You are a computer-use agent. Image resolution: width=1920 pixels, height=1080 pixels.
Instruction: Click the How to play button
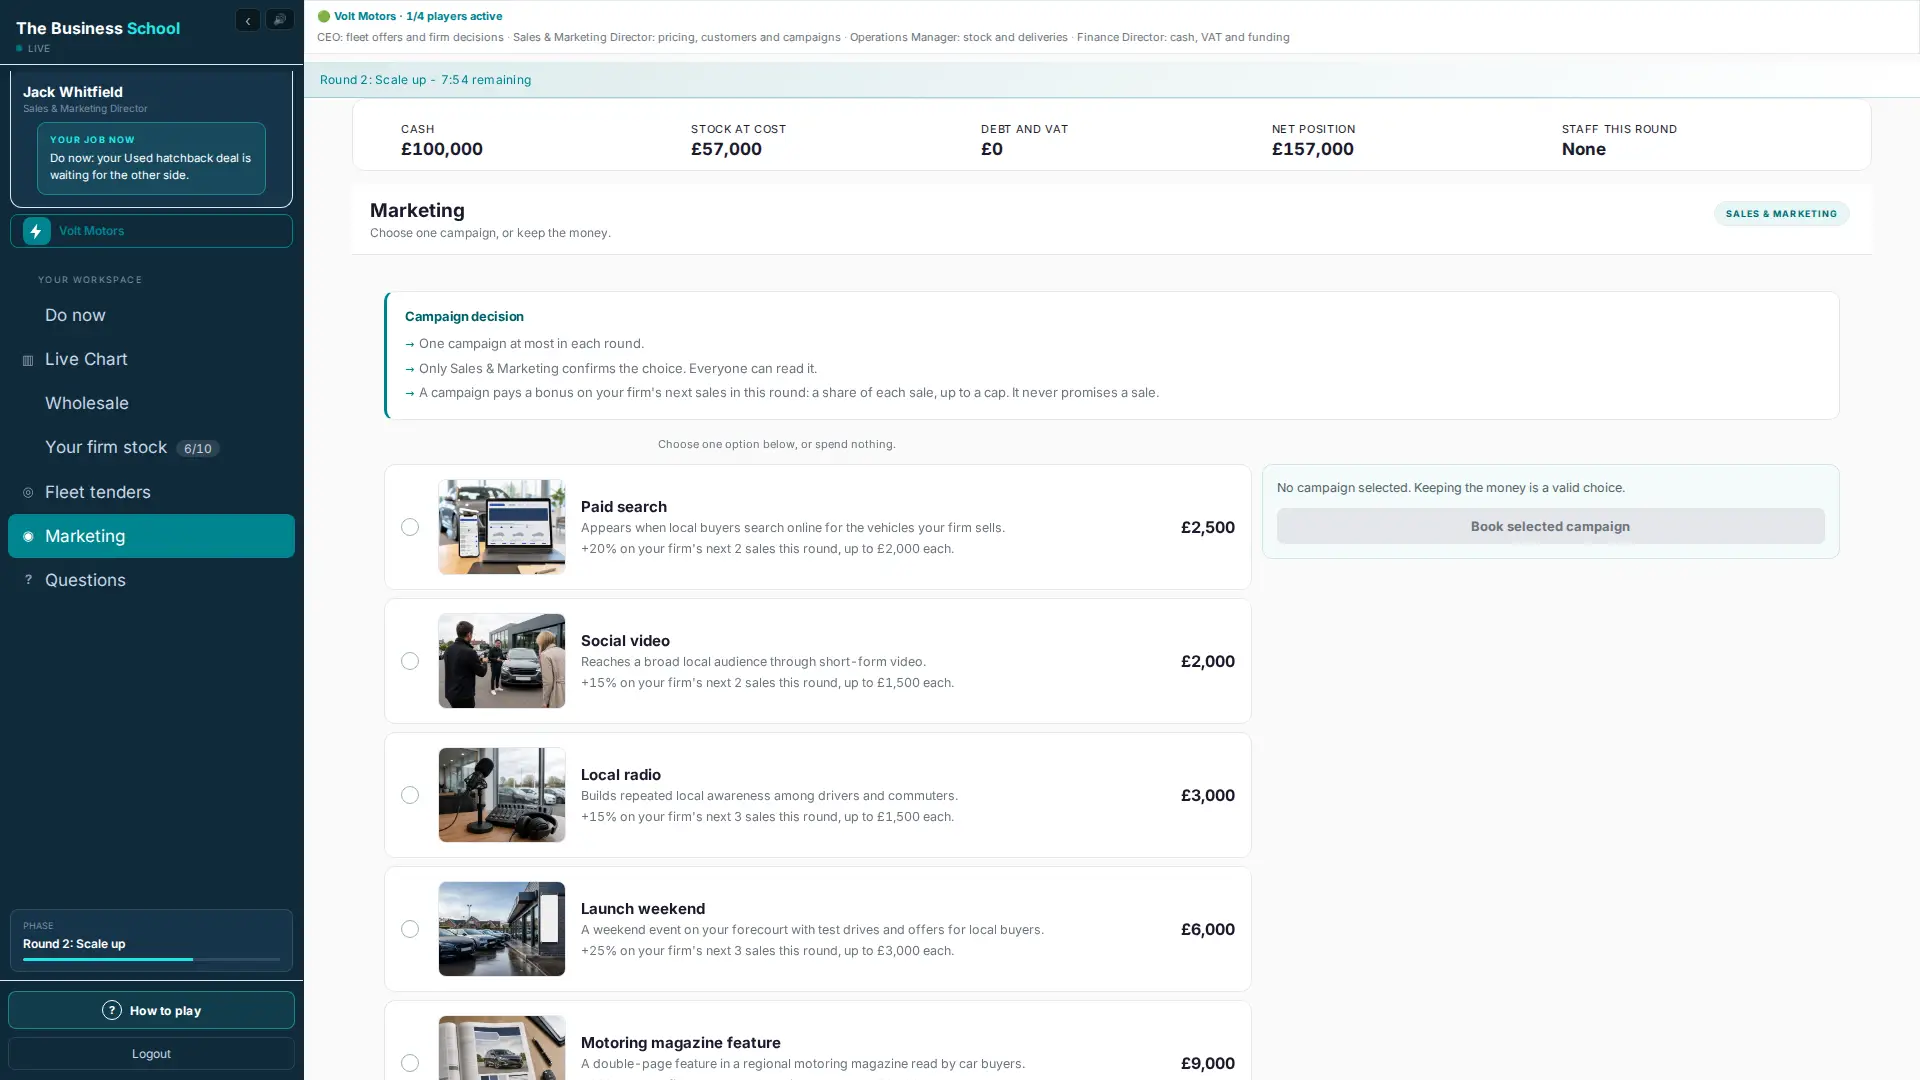pyautogui.click(x=151, y=1010)
